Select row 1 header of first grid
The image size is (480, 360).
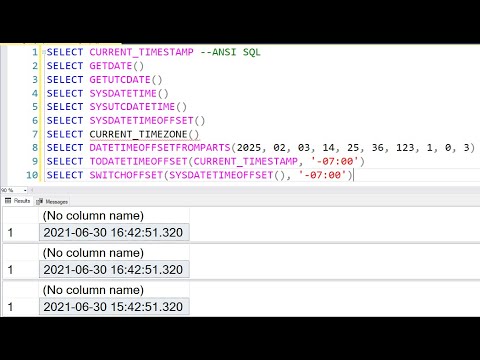click(x=21, y=233)
